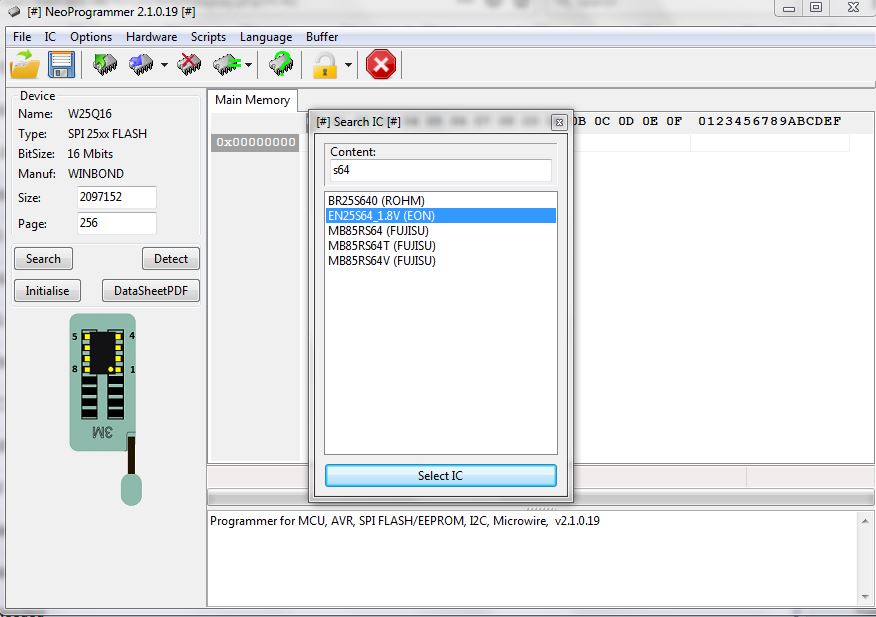Select MB85RS64 (FUJISU) list entry
Image resolution: width=876 pixels, height=617 pixels.
pyautogui.click(x=441, y=231)
